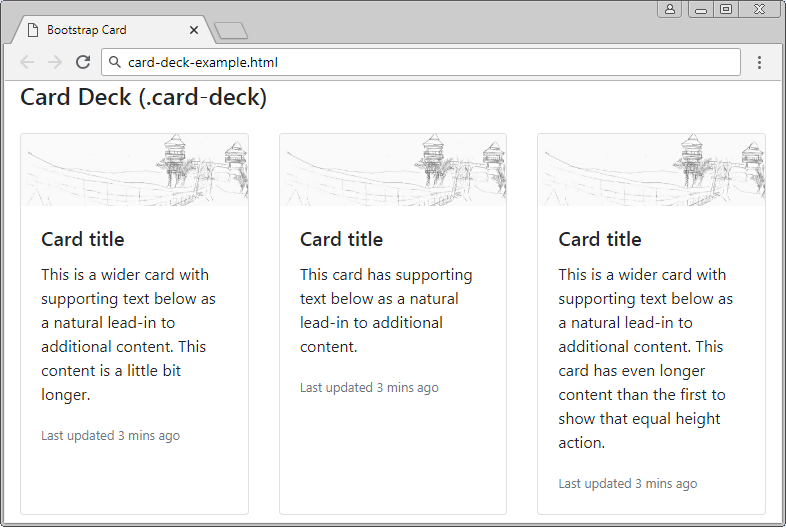Viewport: 786px width, 528px height.
Task: Click text 'card has even longer'
Action: point(632,371)
